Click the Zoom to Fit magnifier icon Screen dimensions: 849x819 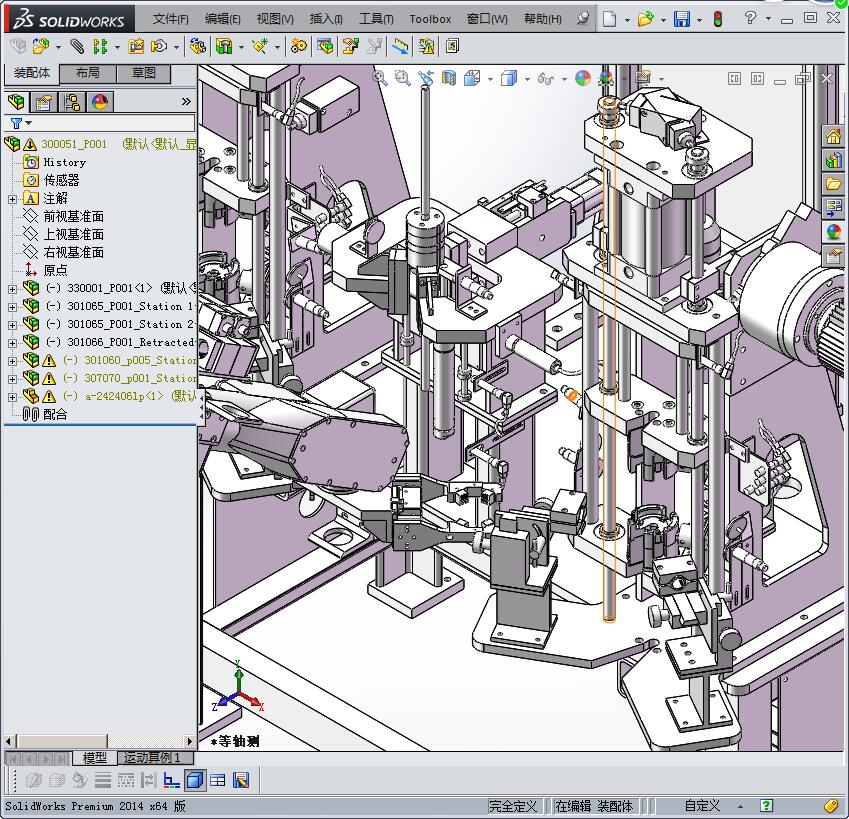(380, 78)
